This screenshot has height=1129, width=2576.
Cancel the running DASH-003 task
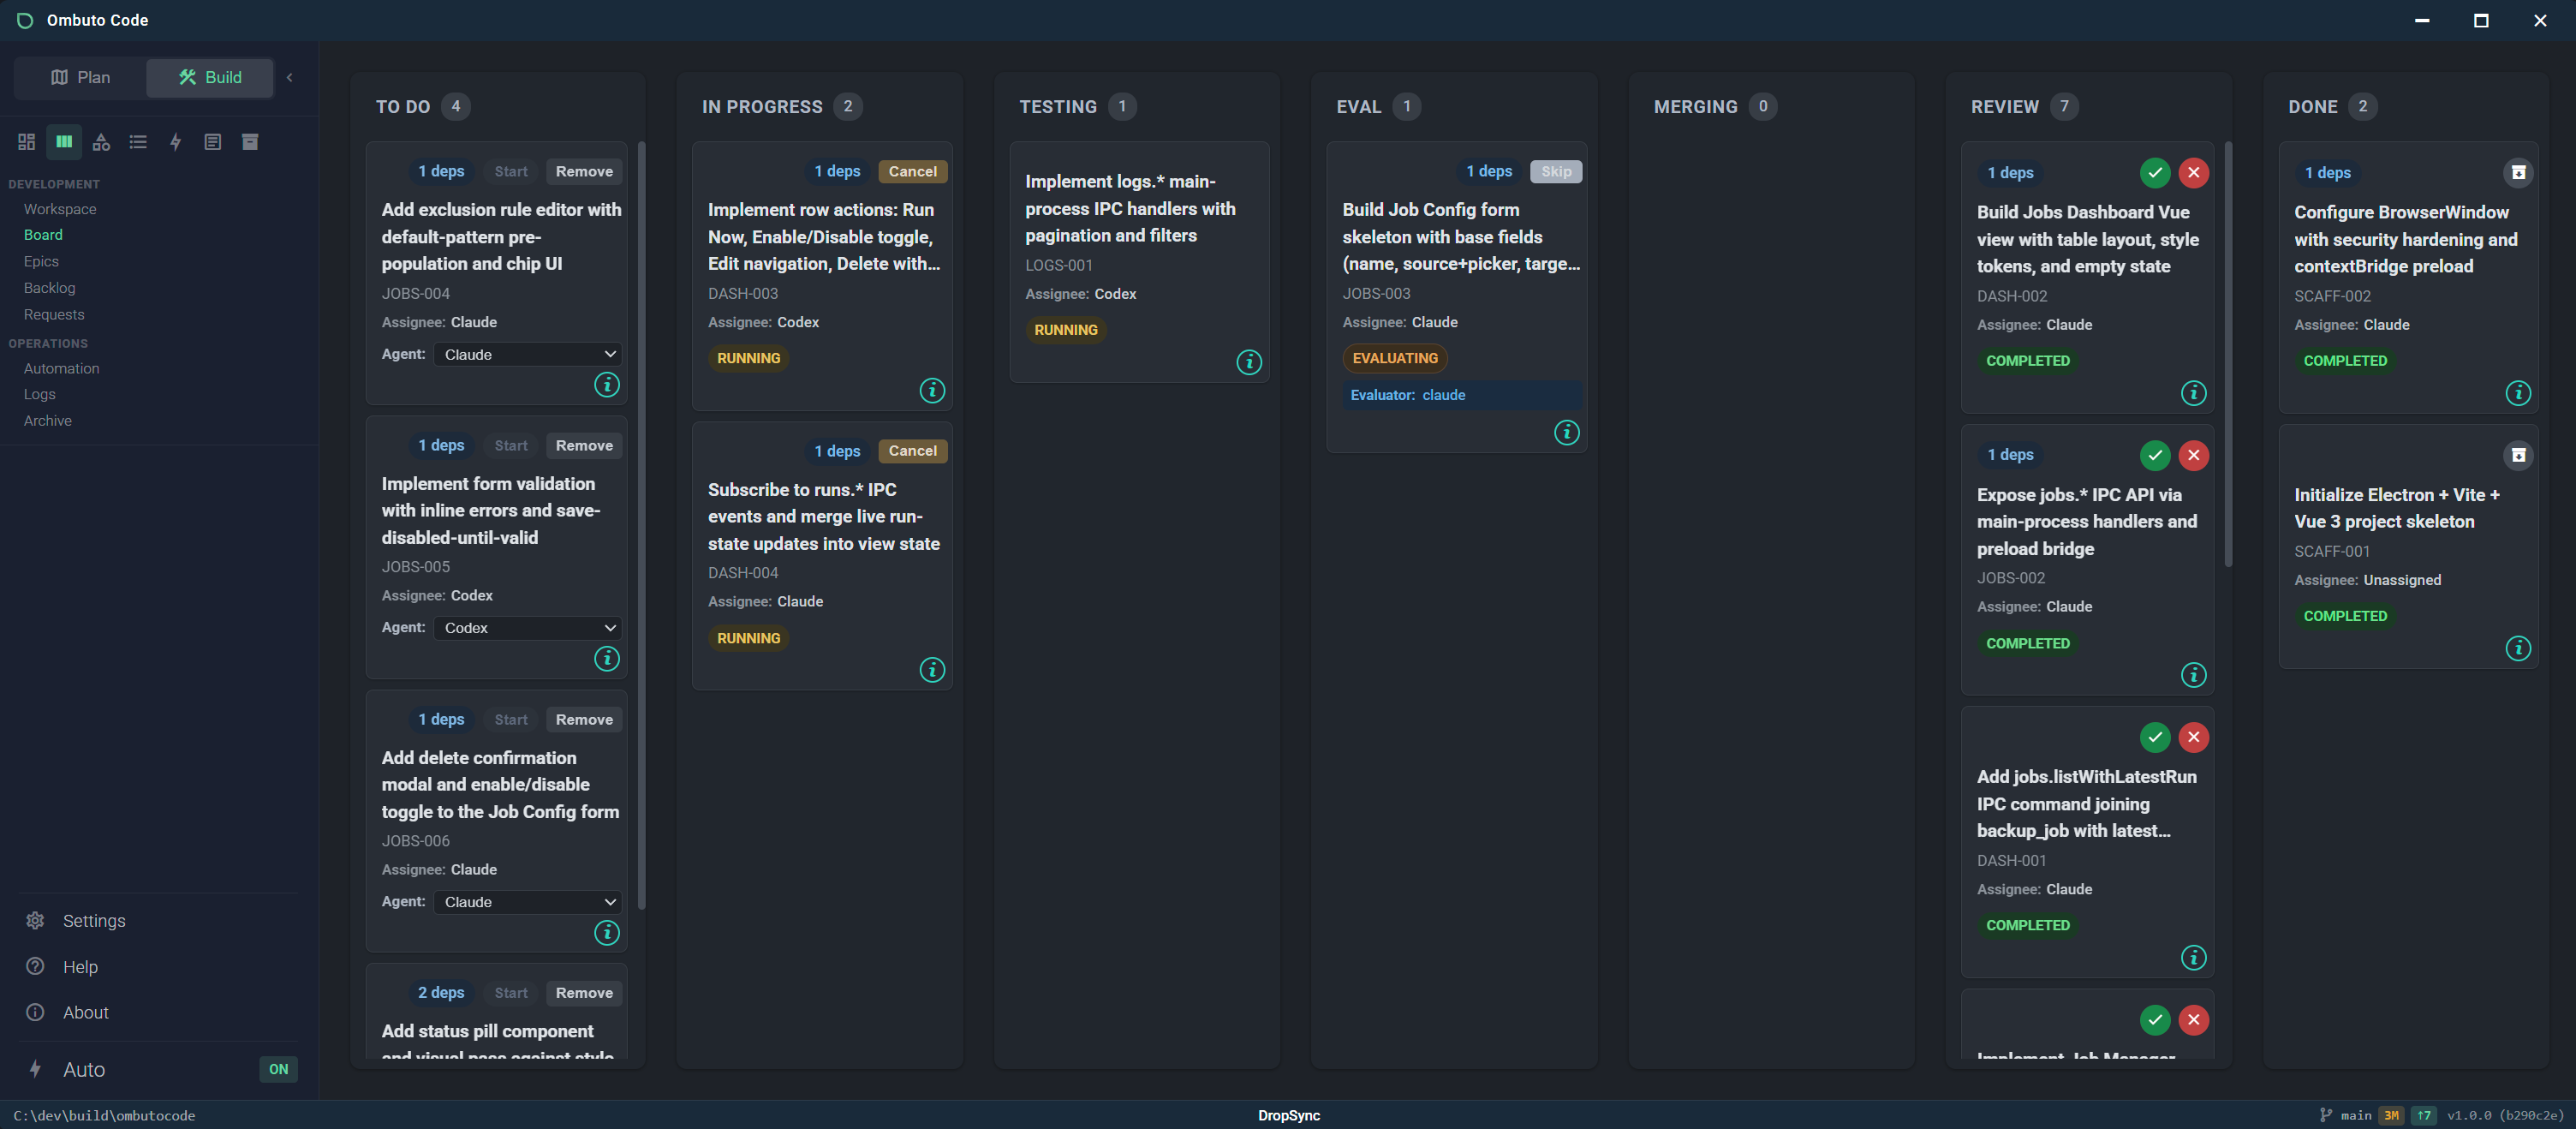coord(912,171)
